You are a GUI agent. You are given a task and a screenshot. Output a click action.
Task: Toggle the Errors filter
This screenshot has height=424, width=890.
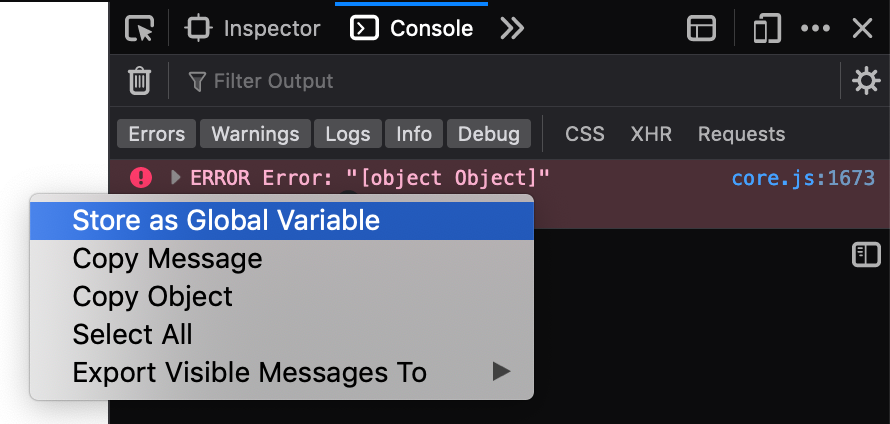pos(157,134)
